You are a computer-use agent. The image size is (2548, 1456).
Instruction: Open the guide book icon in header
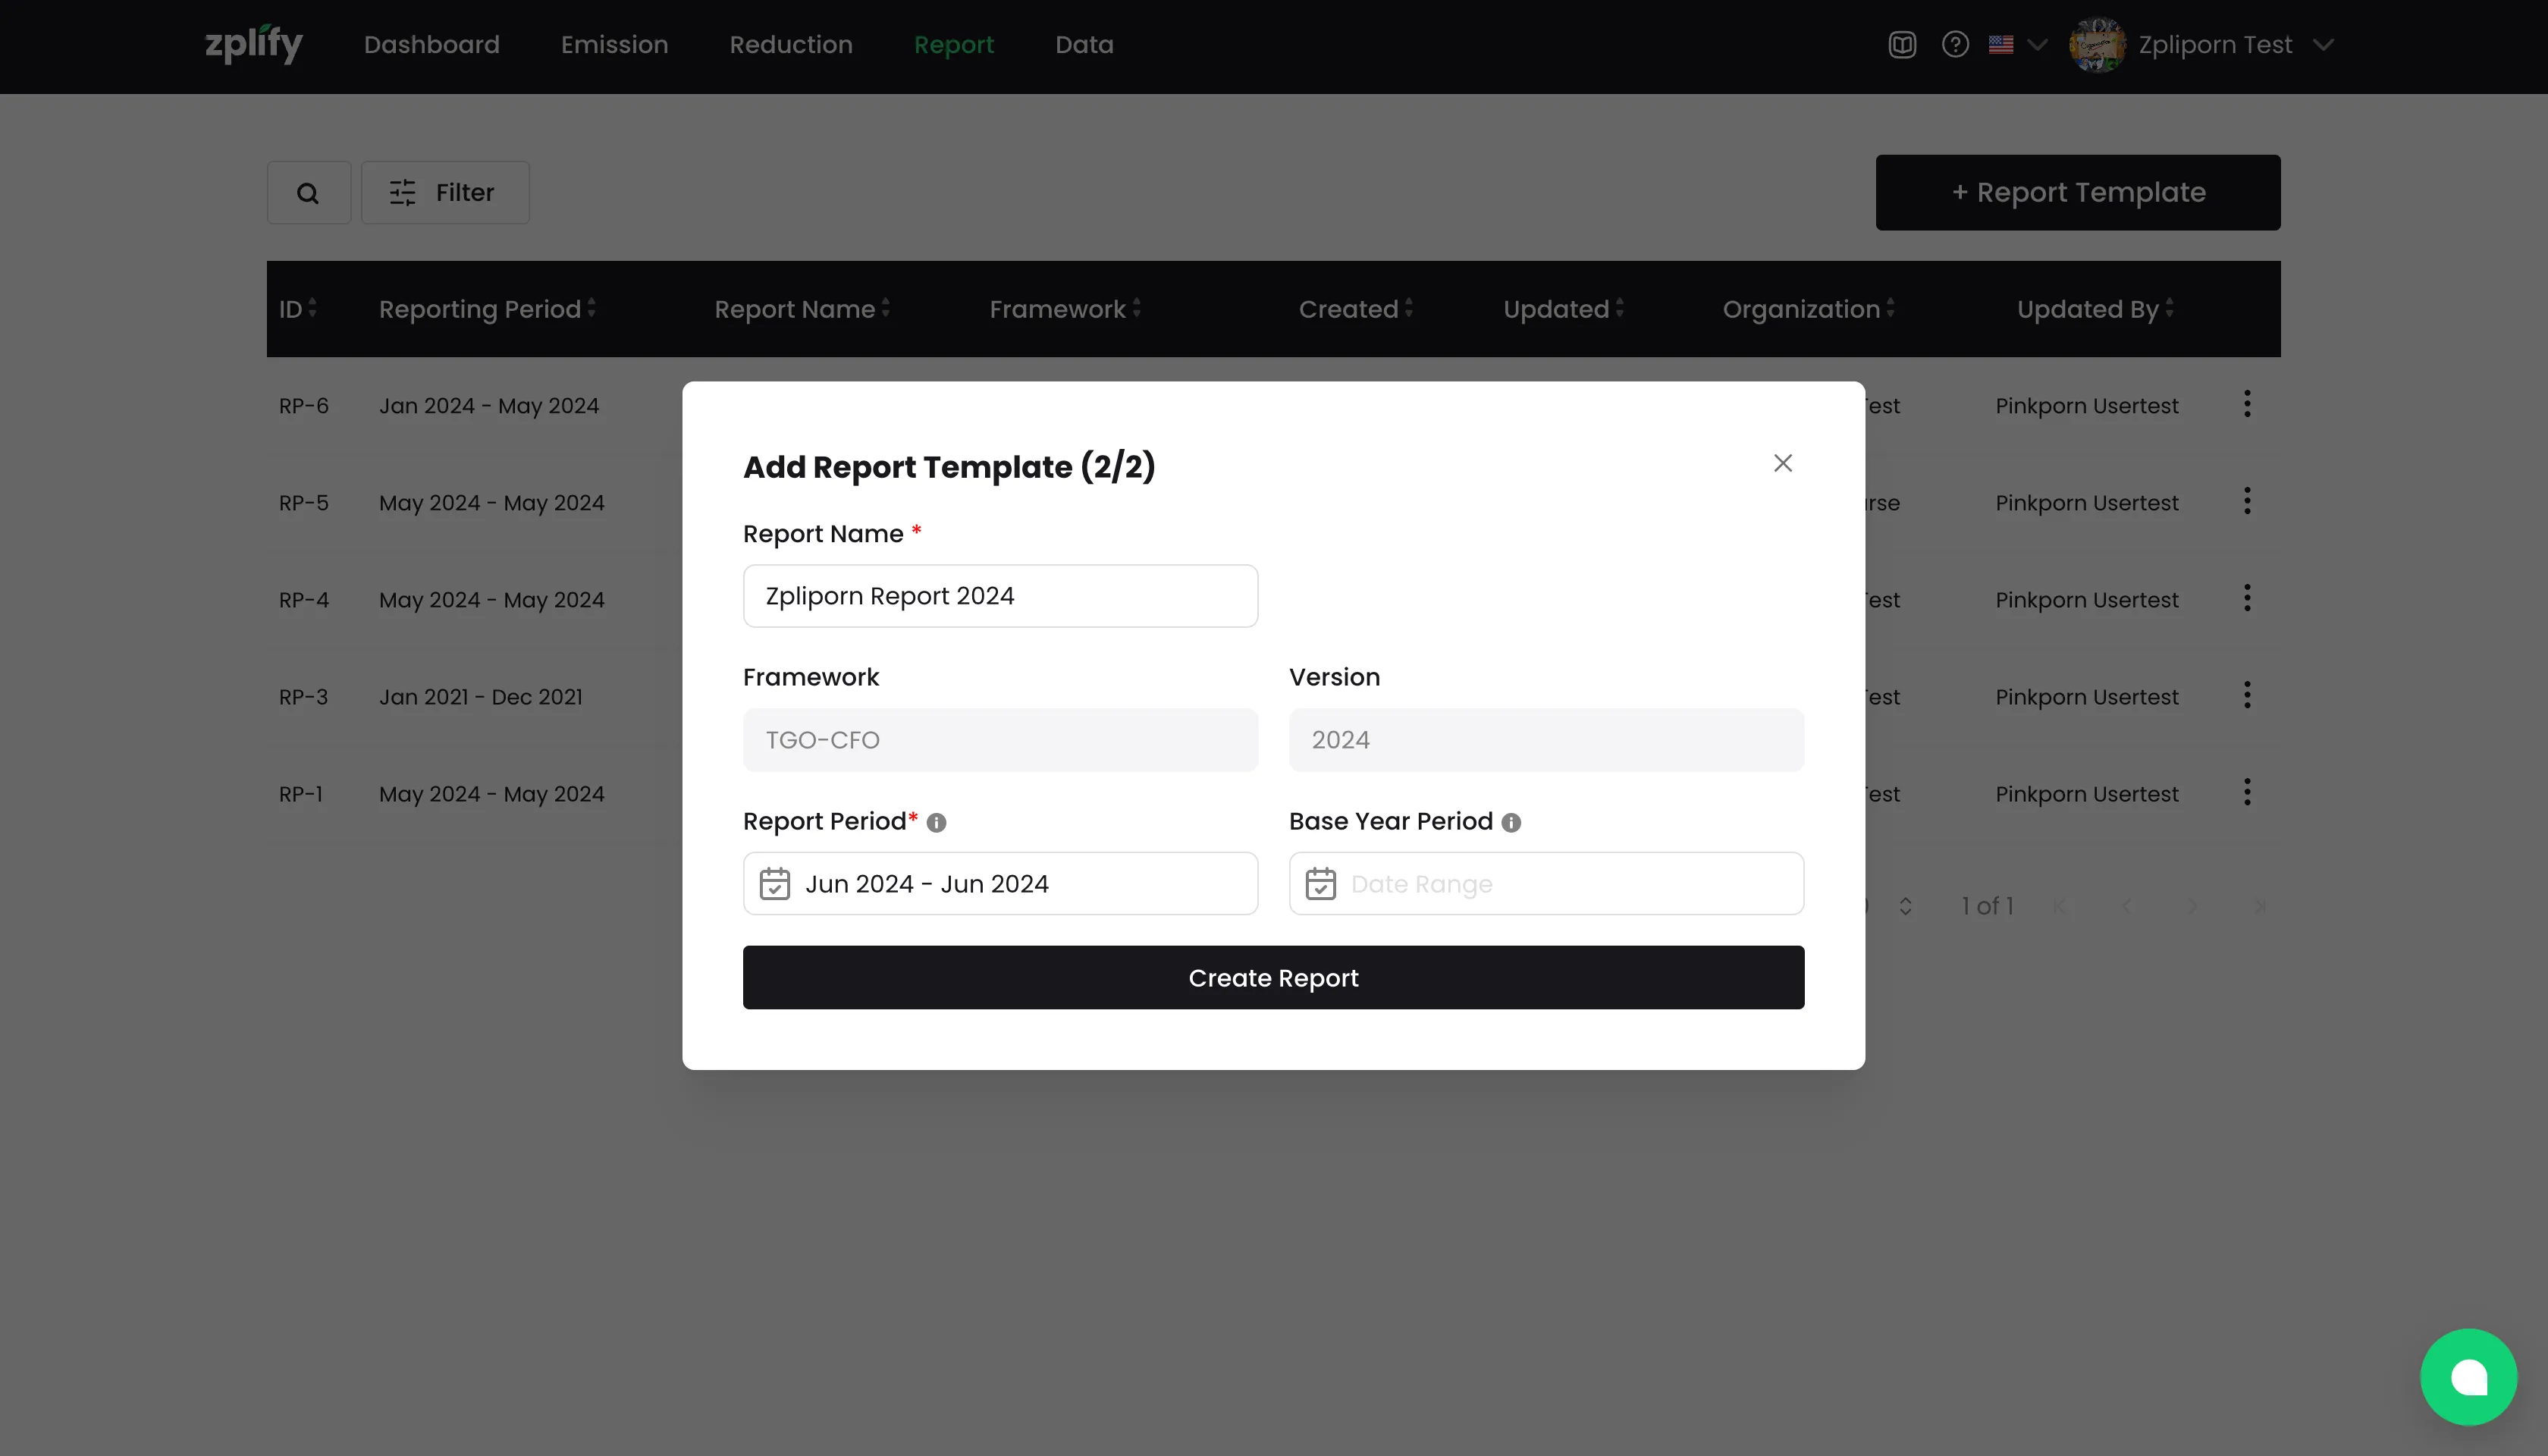[1902, 45]
